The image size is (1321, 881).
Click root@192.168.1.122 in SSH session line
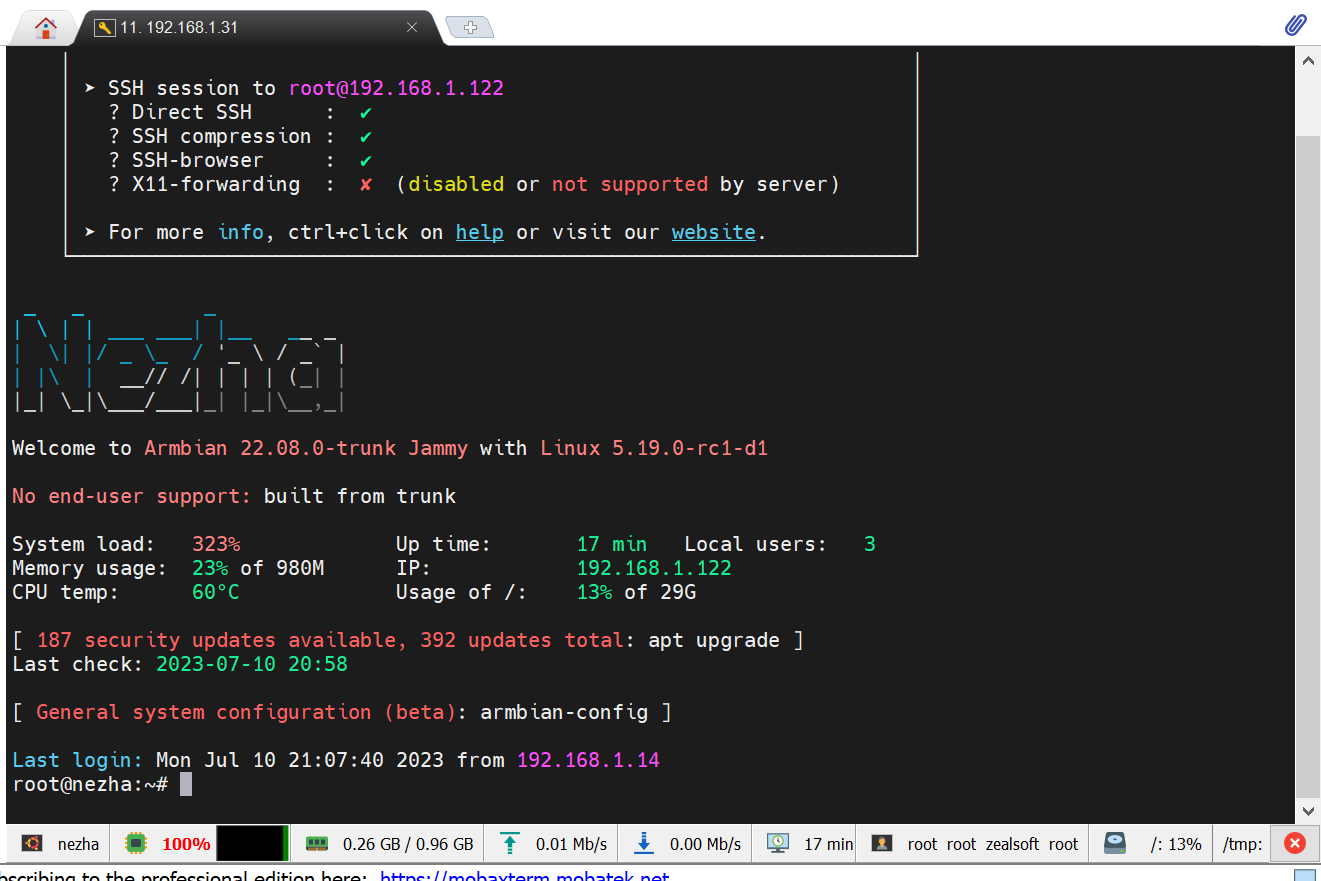396,88
